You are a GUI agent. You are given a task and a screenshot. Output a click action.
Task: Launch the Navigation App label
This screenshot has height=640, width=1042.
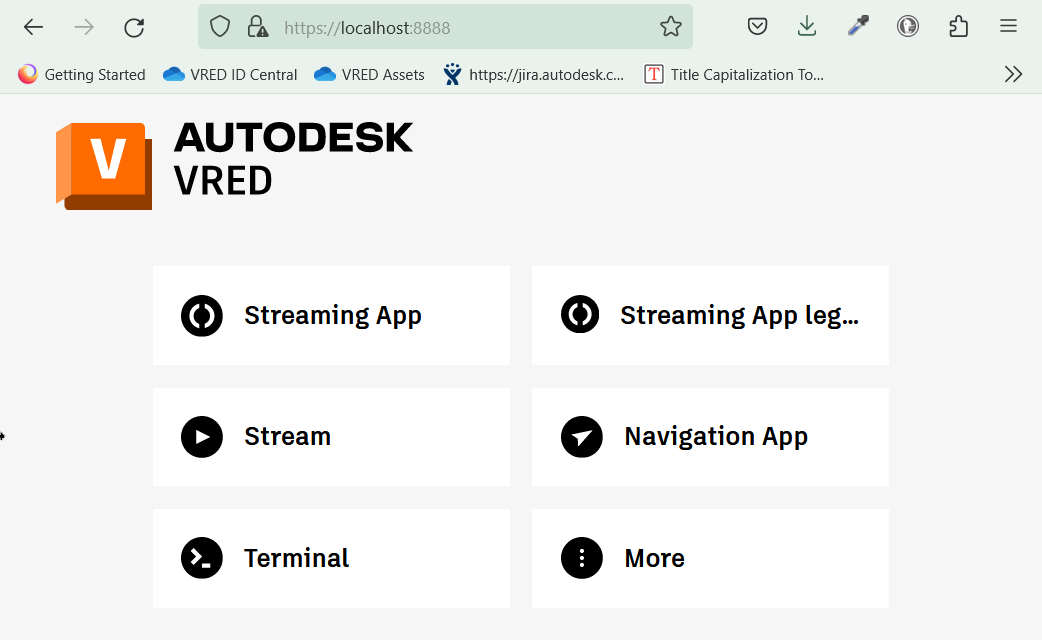(x=716, y=437)
